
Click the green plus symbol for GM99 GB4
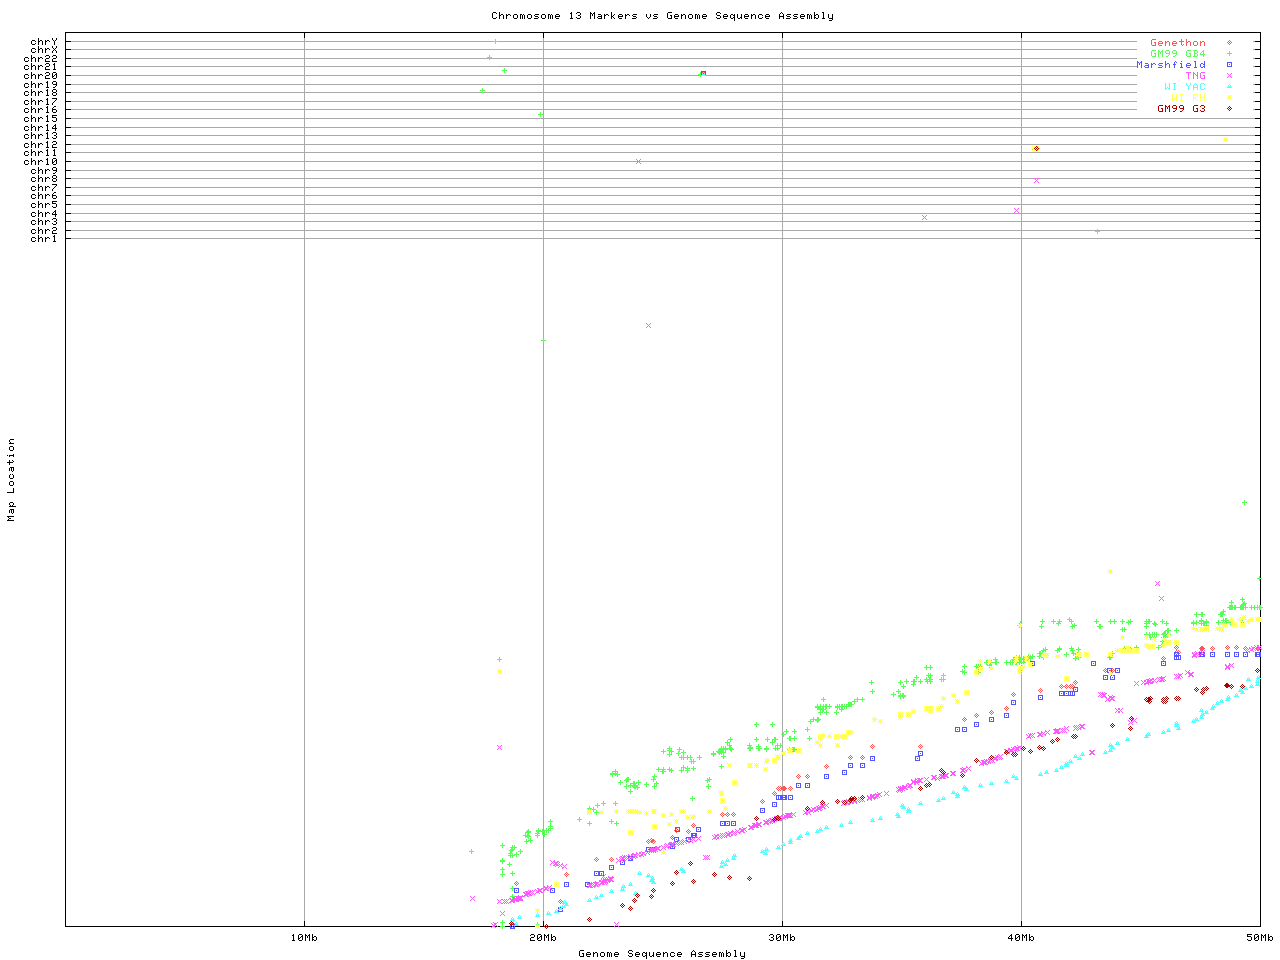[x=1229, y=54]
